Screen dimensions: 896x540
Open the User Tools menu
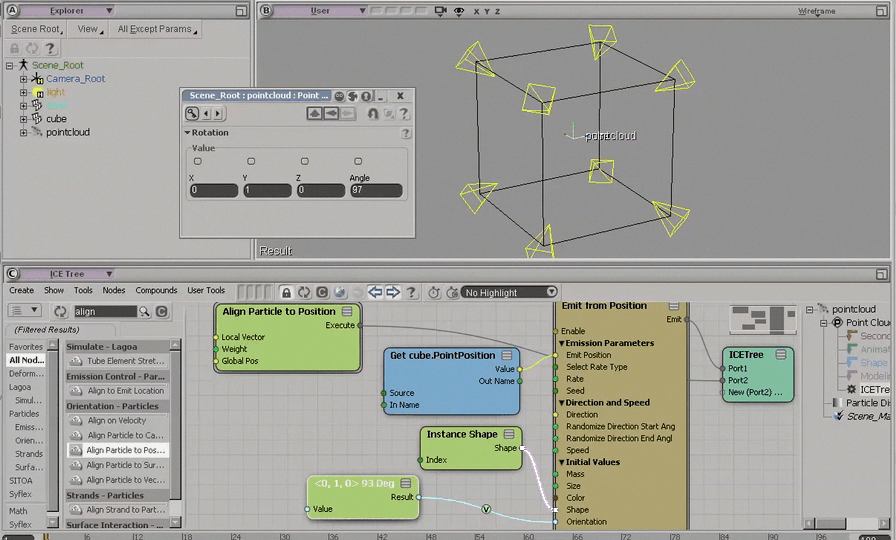206,290
